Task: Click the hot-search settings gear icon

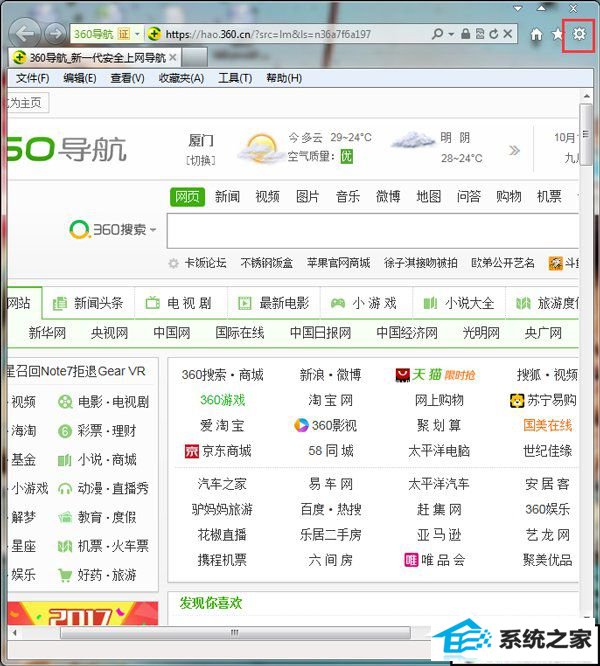Action: 173,264
